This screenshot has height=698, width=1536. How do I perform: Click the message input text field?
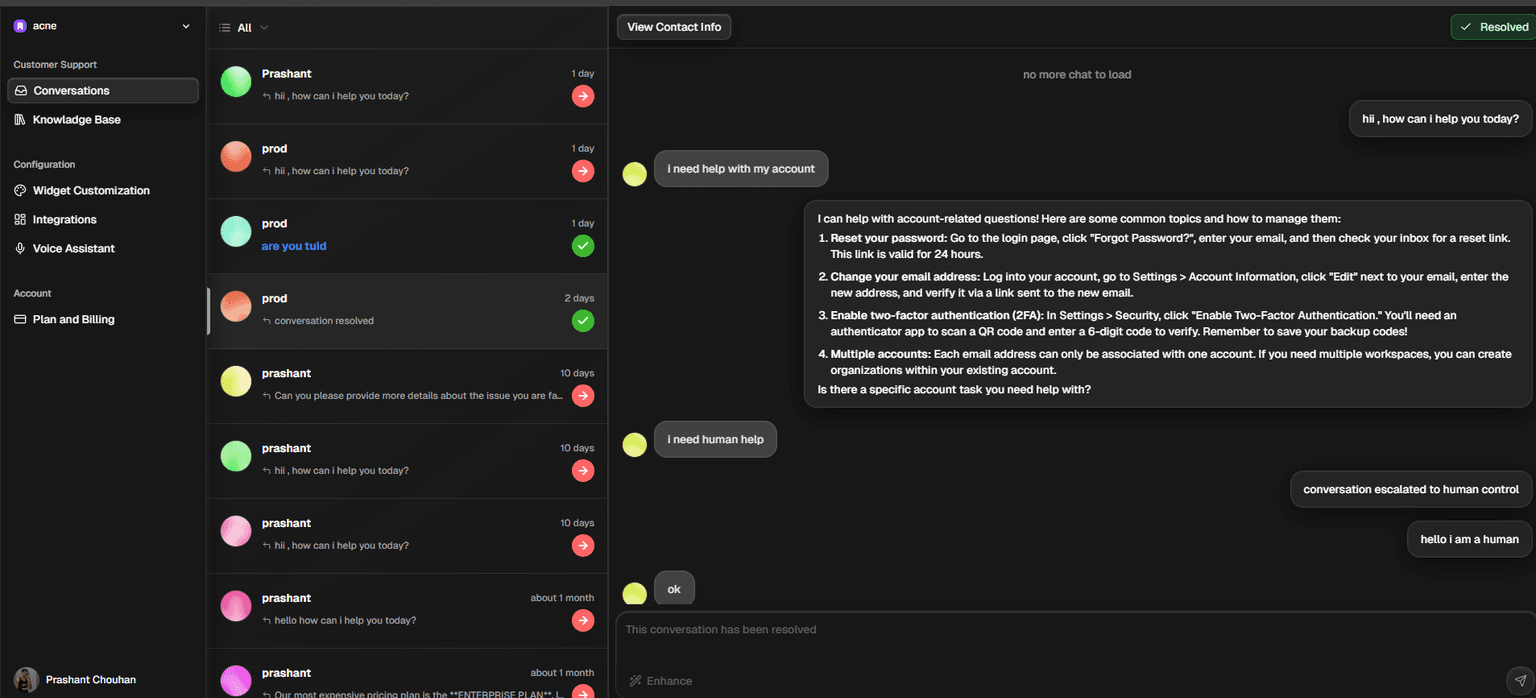pos(1060,640)
